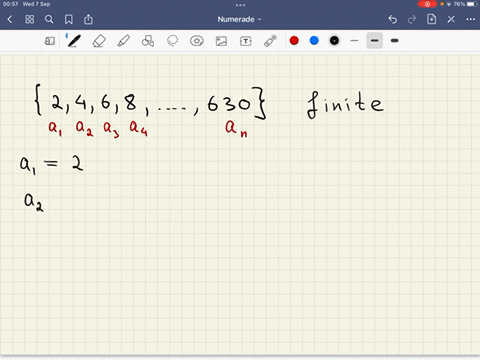The height and width of the screenshot is (360, 480).
Task: Select the thinnest stroke width
Action: point(354,41)
